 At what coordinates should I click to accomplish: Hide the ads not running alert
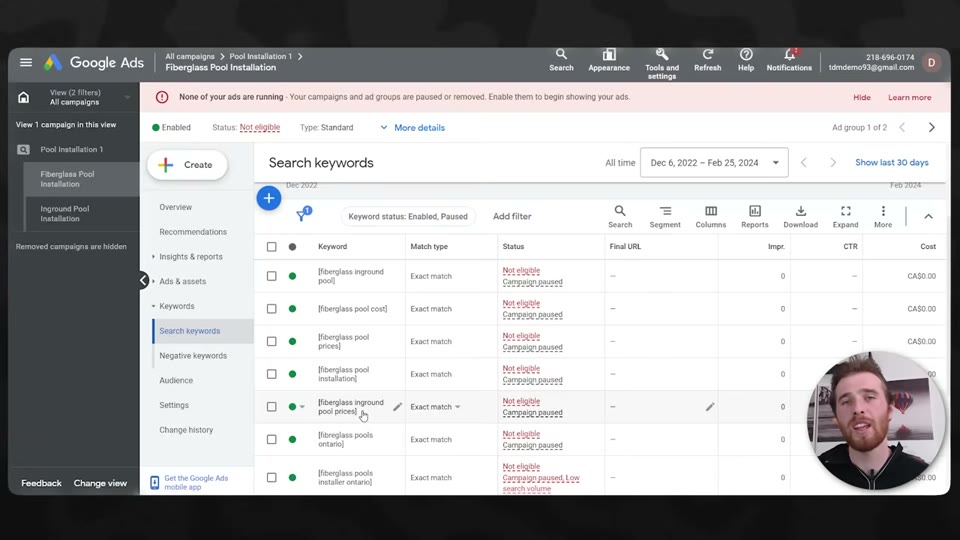[x=861, y=97]
